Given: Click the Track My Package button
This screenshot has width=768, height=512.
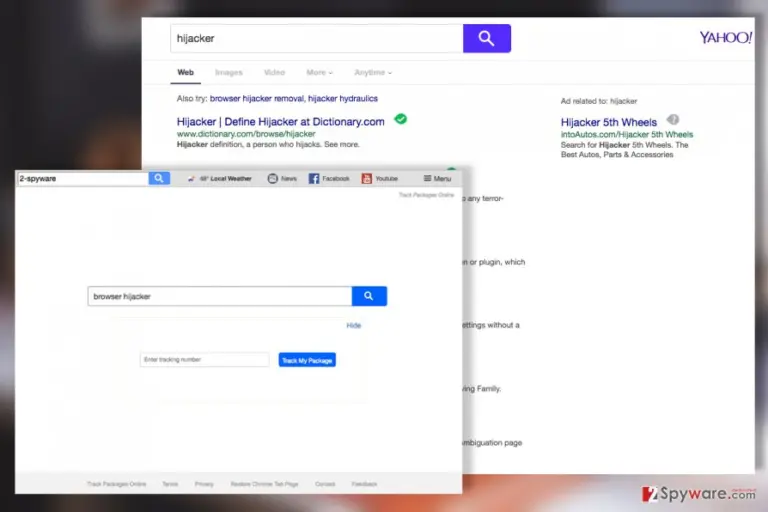Looking at the screenshot, I should coord(307,360).
